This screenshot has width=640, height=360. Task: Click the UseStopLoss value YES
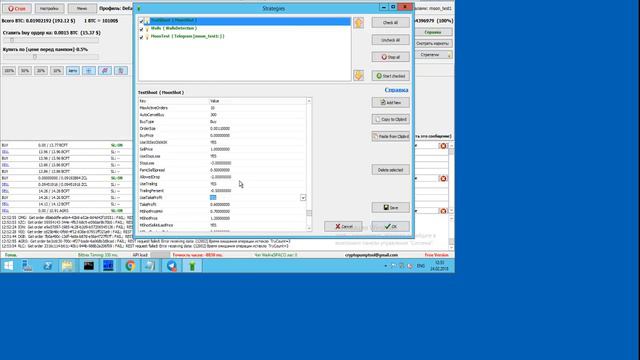tap(213, 156)
